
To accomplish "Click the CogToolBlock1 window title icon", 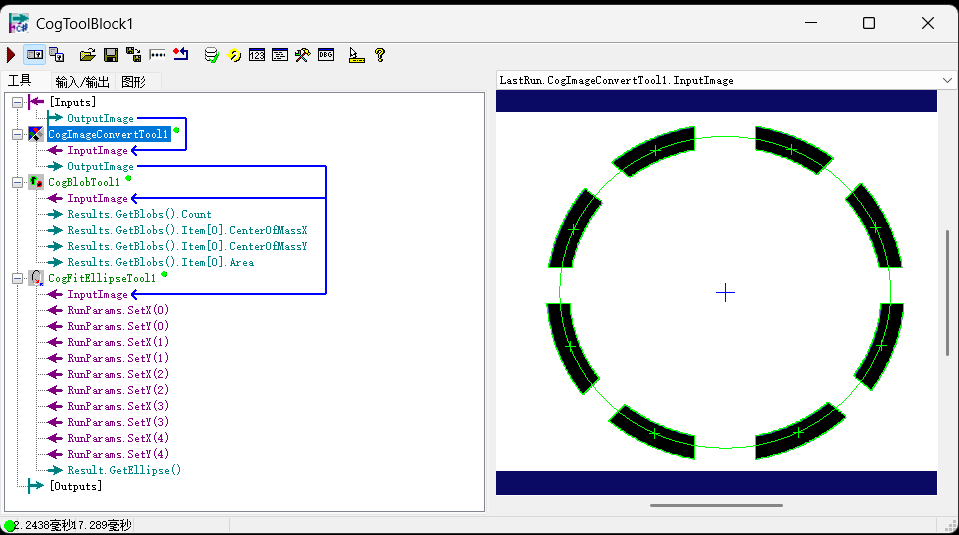I will click(x=19, y=23).
